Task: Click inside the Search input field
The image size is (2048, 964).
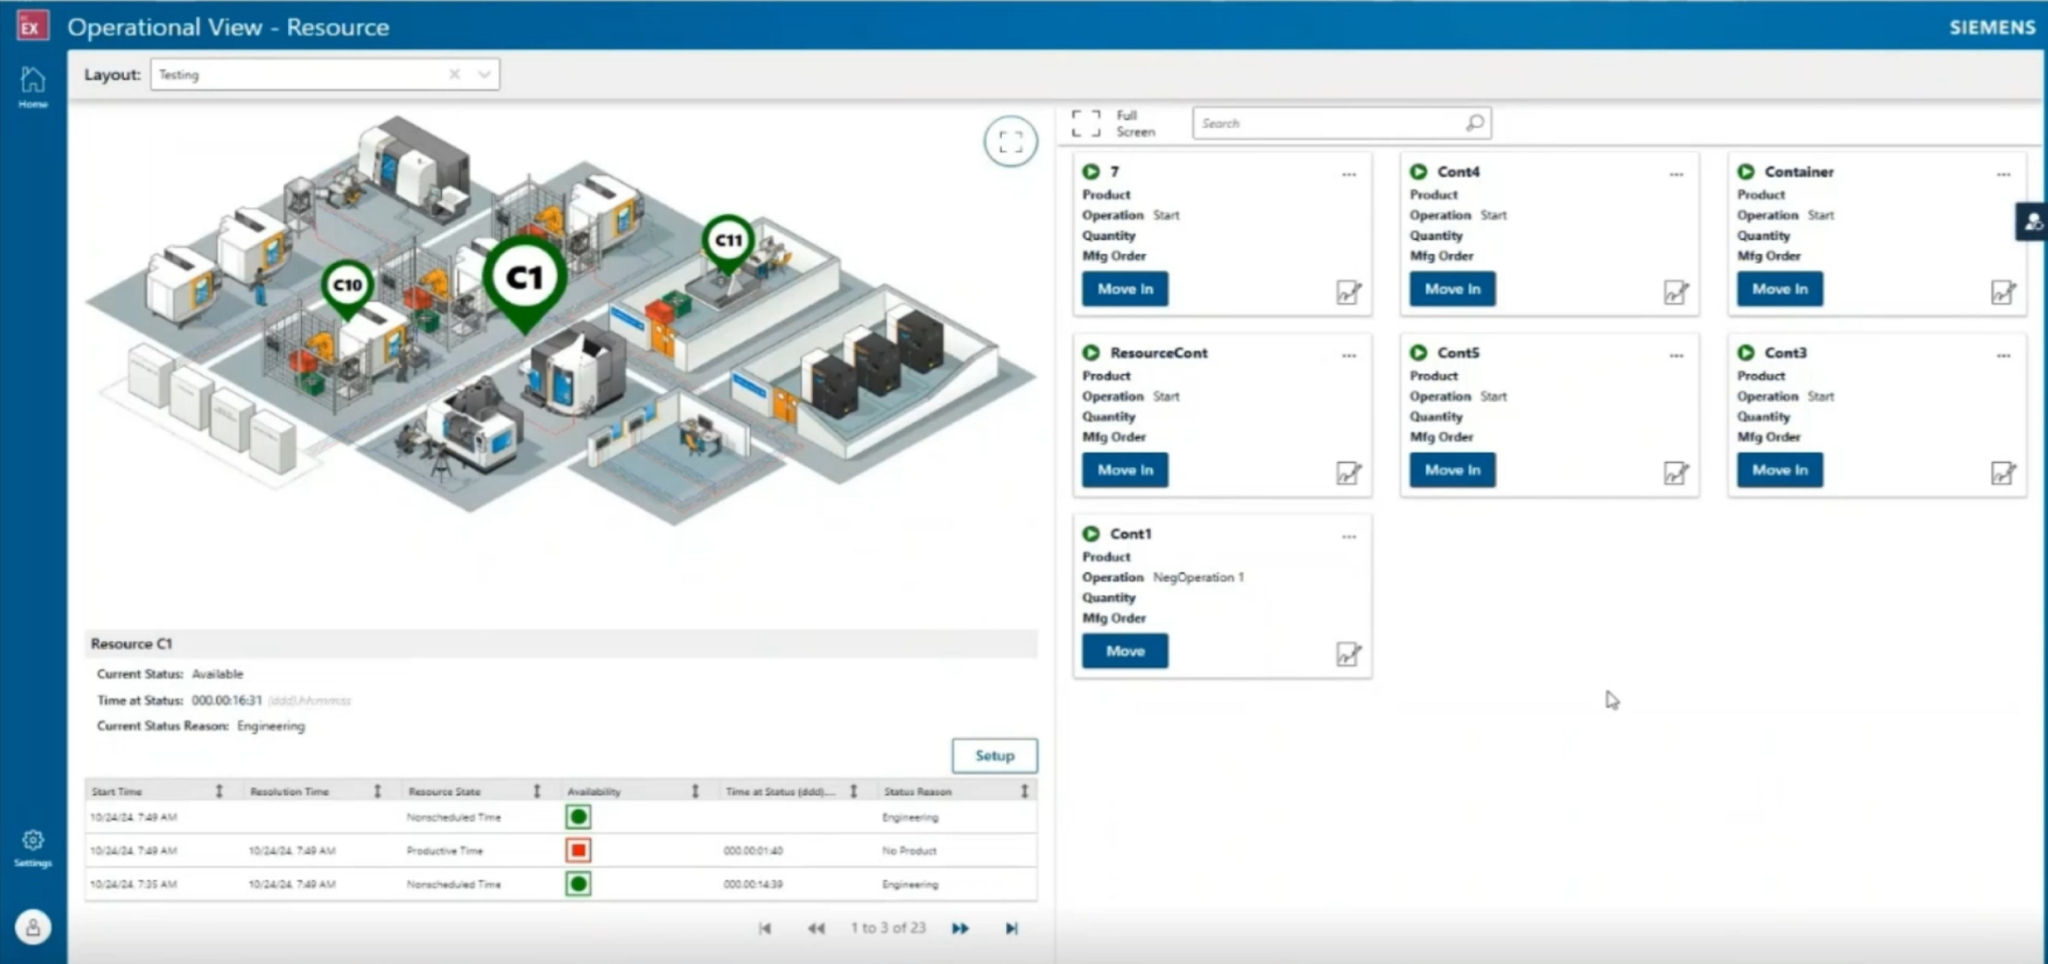Action: [1320, 122]
